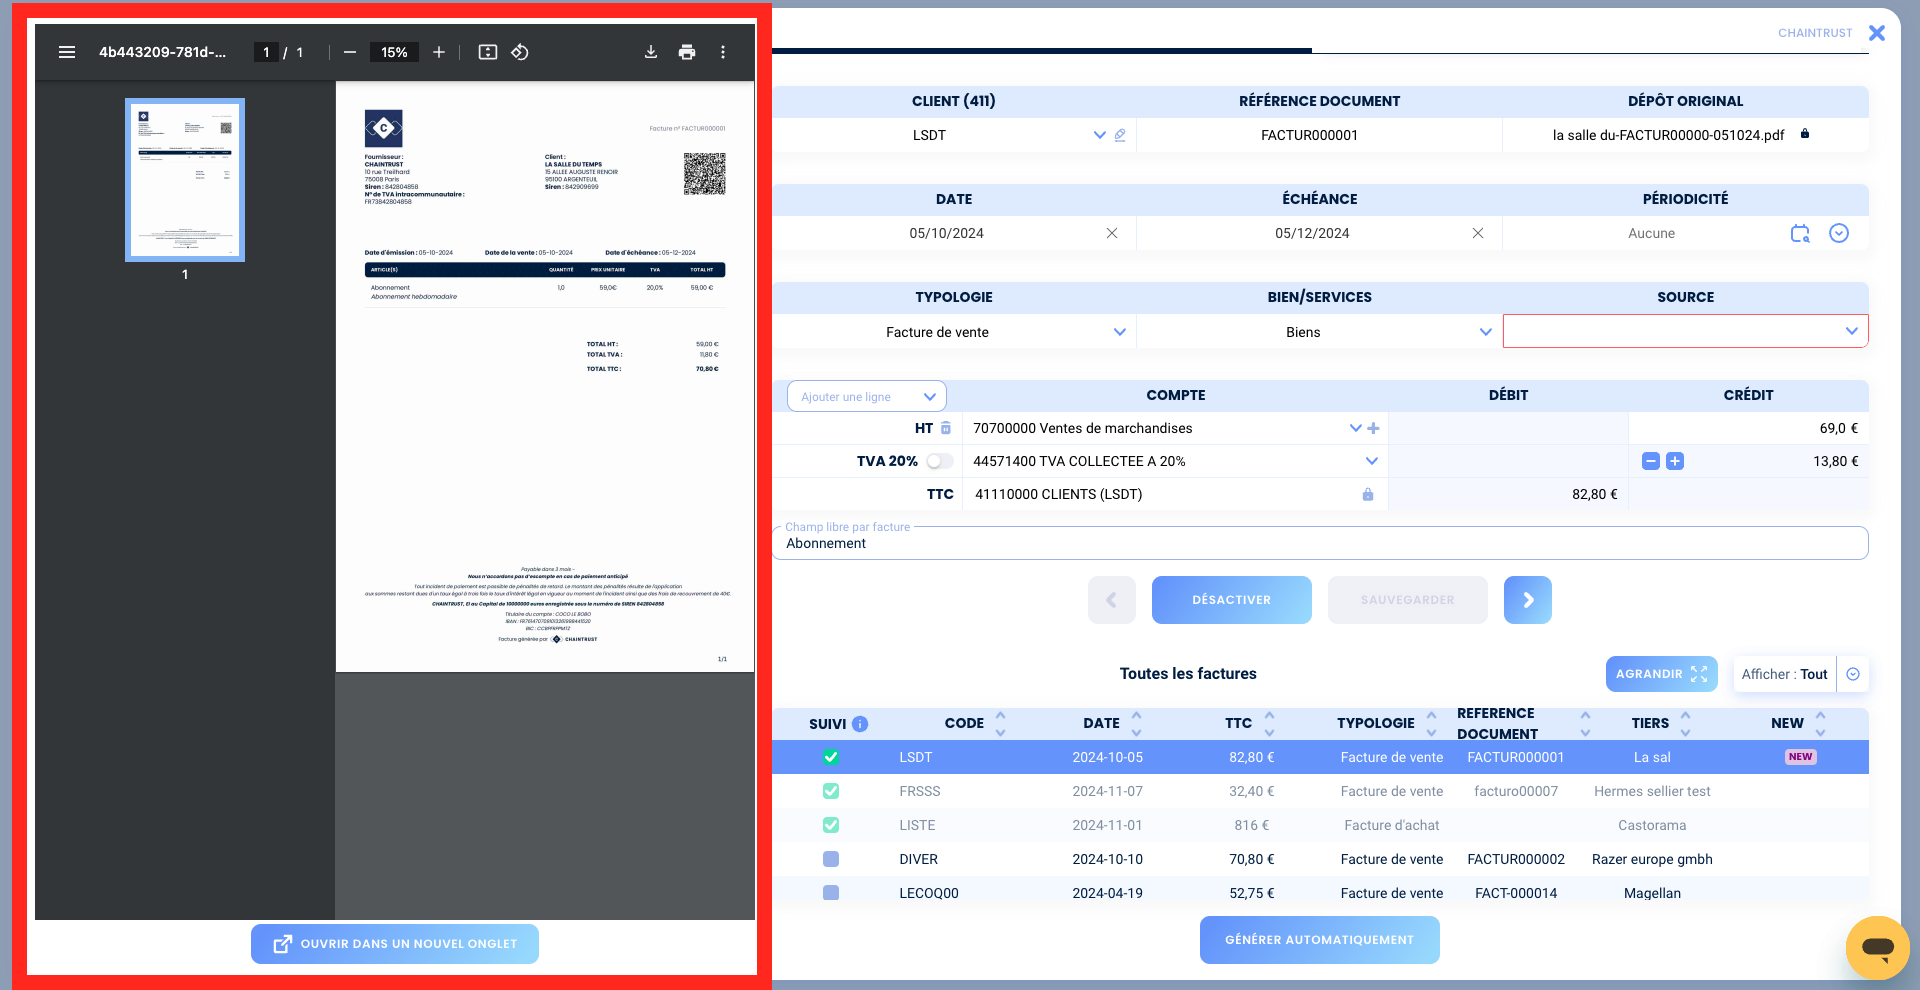Print the invoice PDF

(687, 52)
